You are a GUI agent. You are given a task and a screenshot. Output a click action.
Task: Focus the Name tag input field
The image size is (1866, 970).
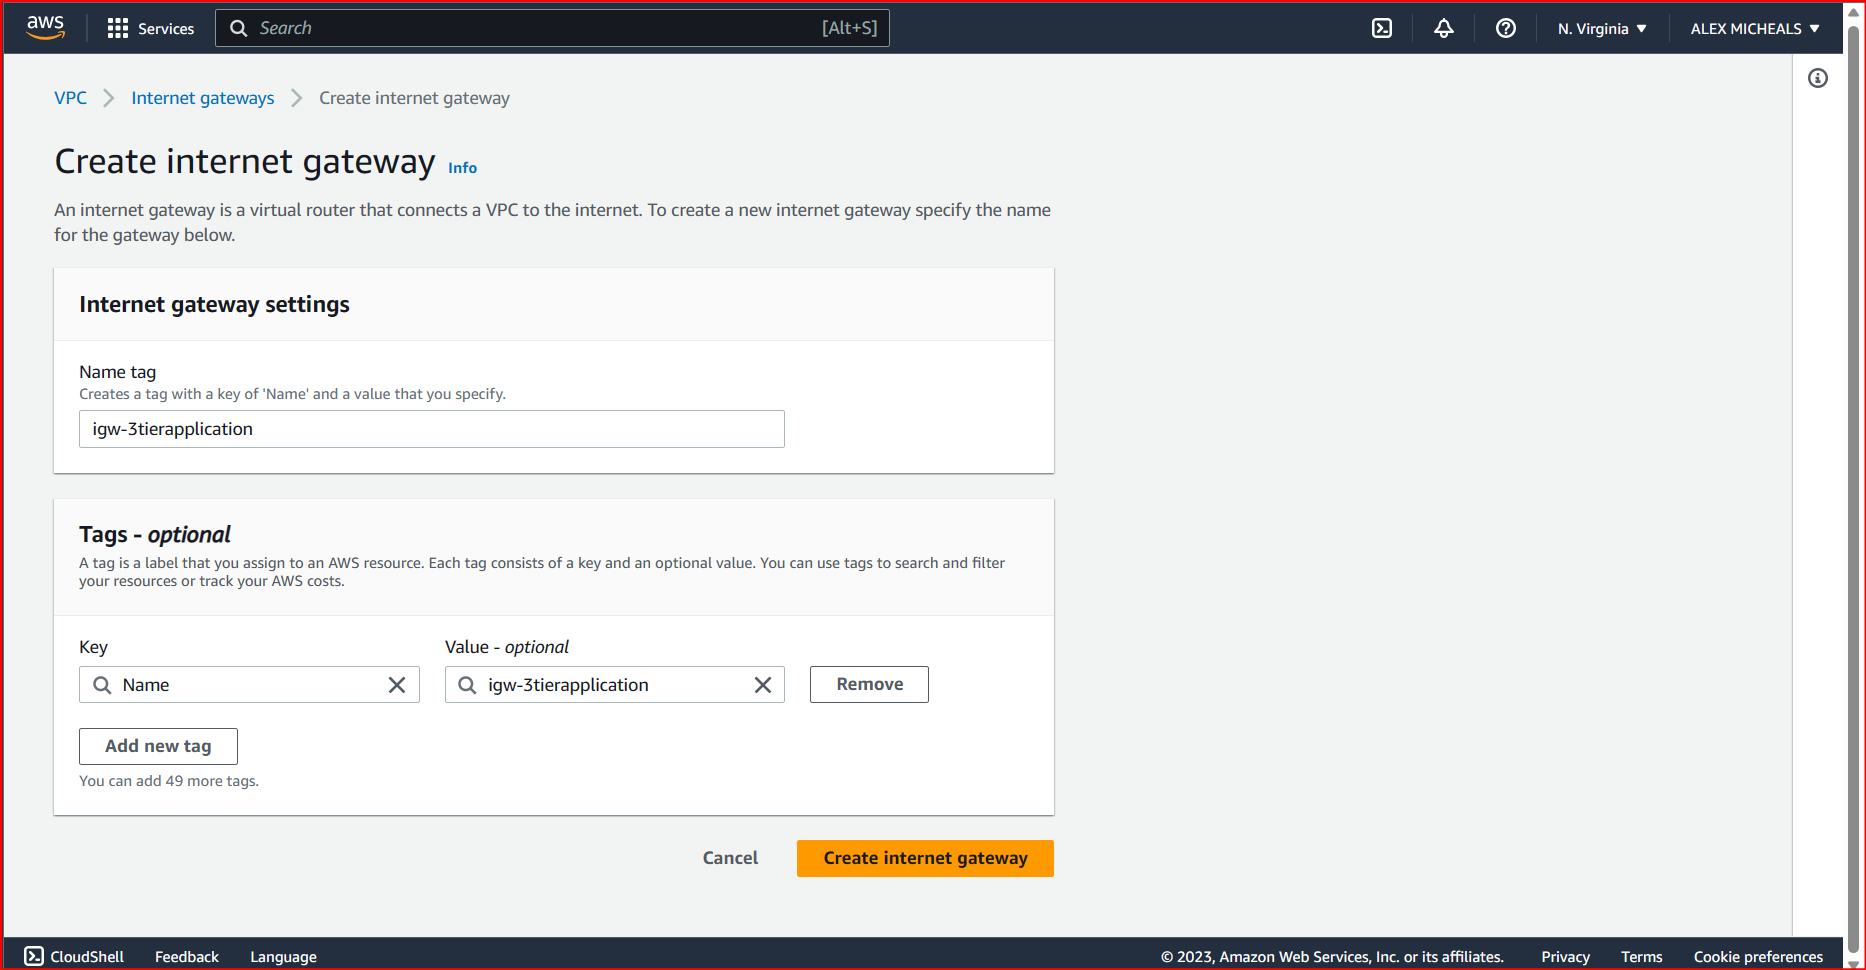coord(431,428)
